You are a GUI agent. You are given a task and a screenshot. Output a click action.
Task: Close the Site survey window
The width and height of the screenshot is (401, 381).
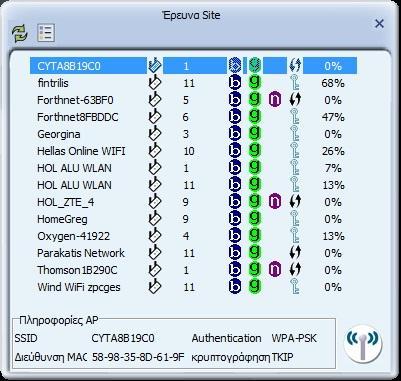pos(379,24)
